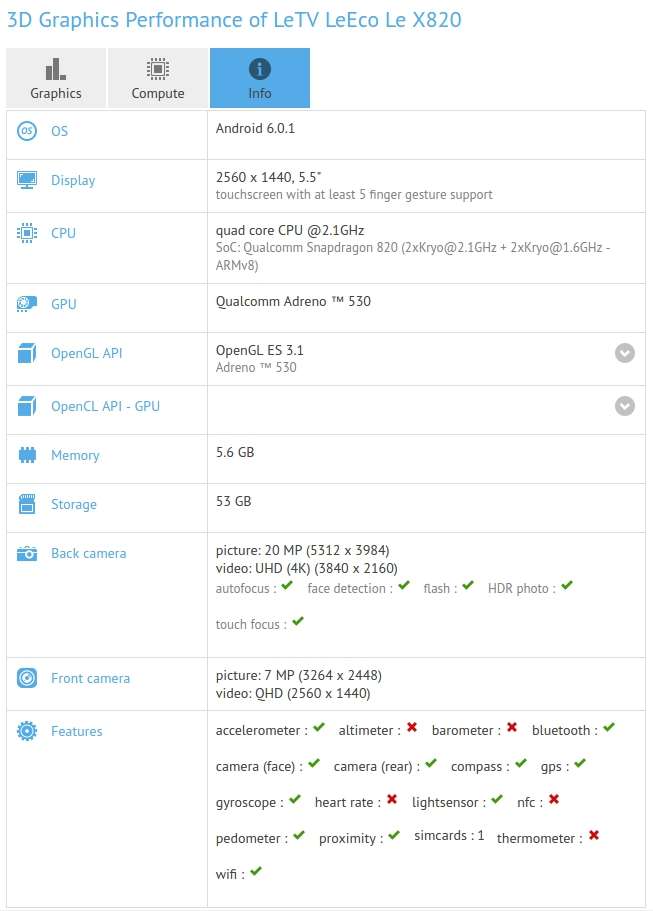
Task: Click the gyroscope green checkmark
Action: click(295, 799)
